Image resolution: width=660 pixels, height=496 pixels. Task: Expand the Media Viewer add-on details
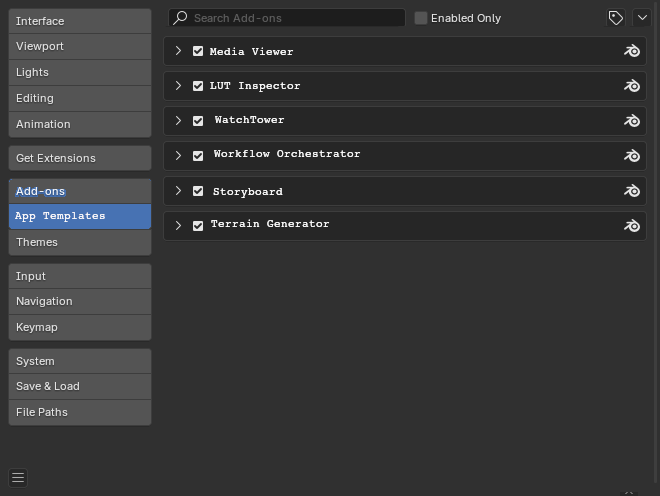[178, 51]
